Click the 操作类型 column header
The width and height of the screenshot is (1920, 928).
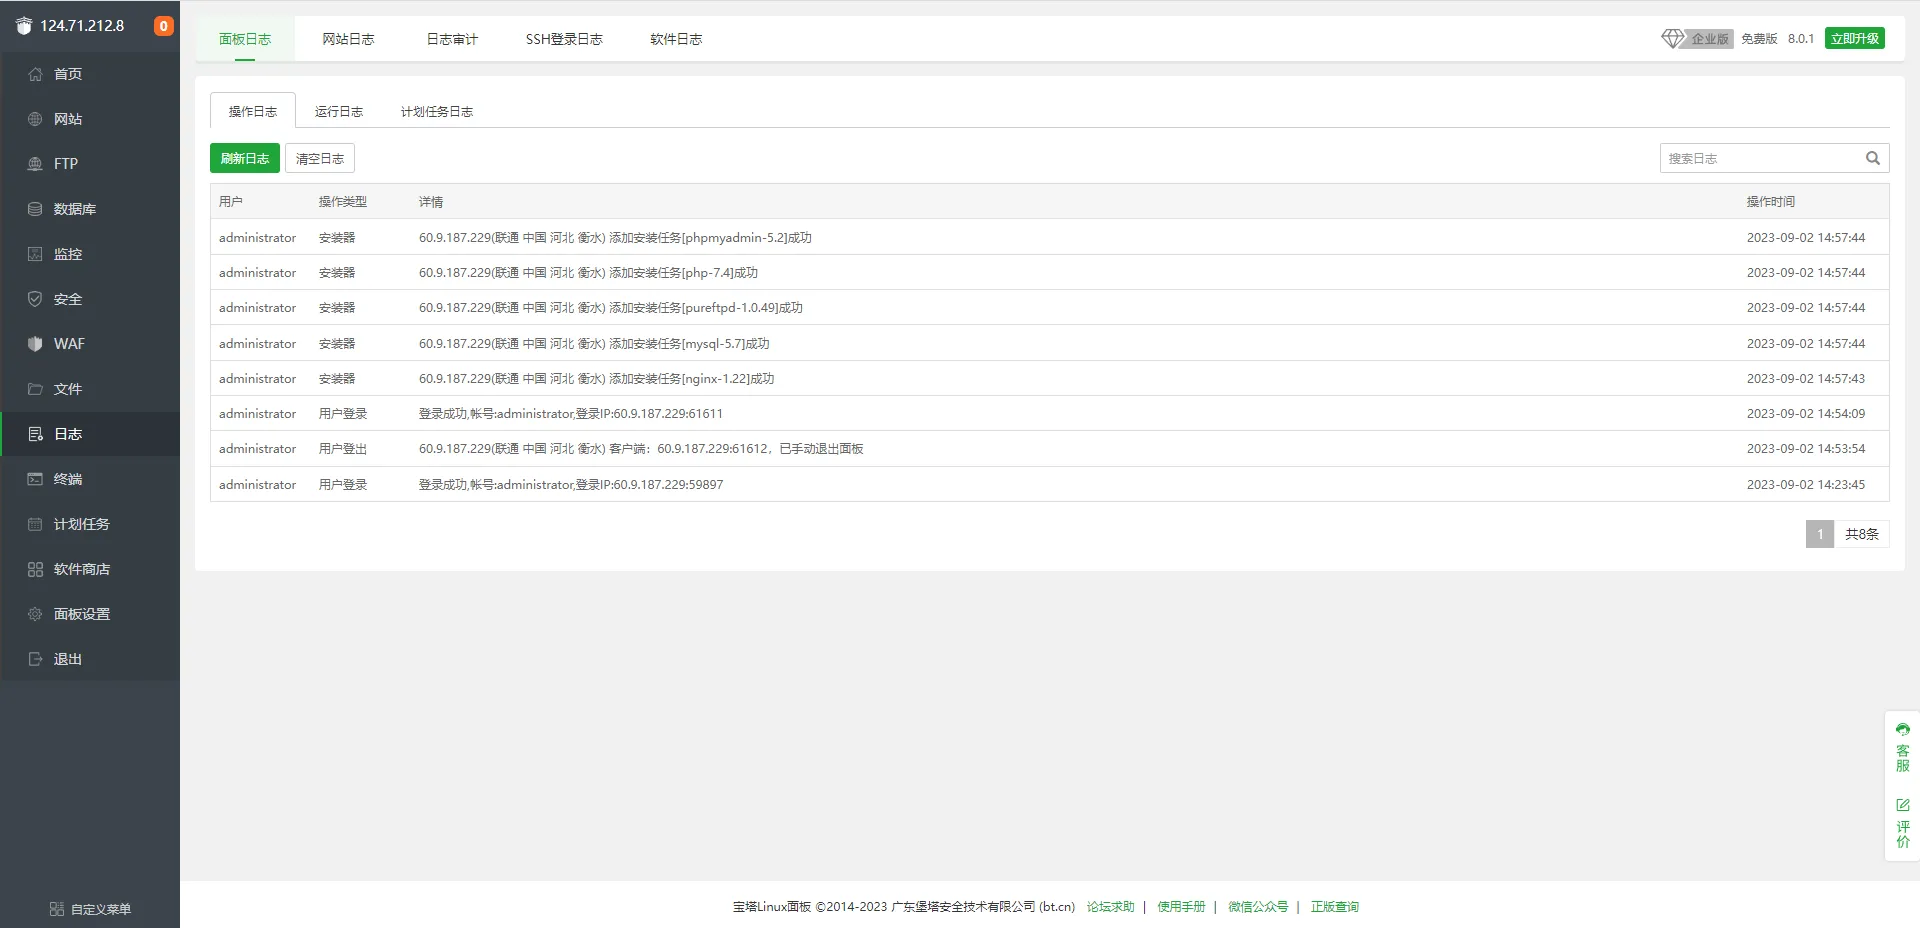(343, 202)
